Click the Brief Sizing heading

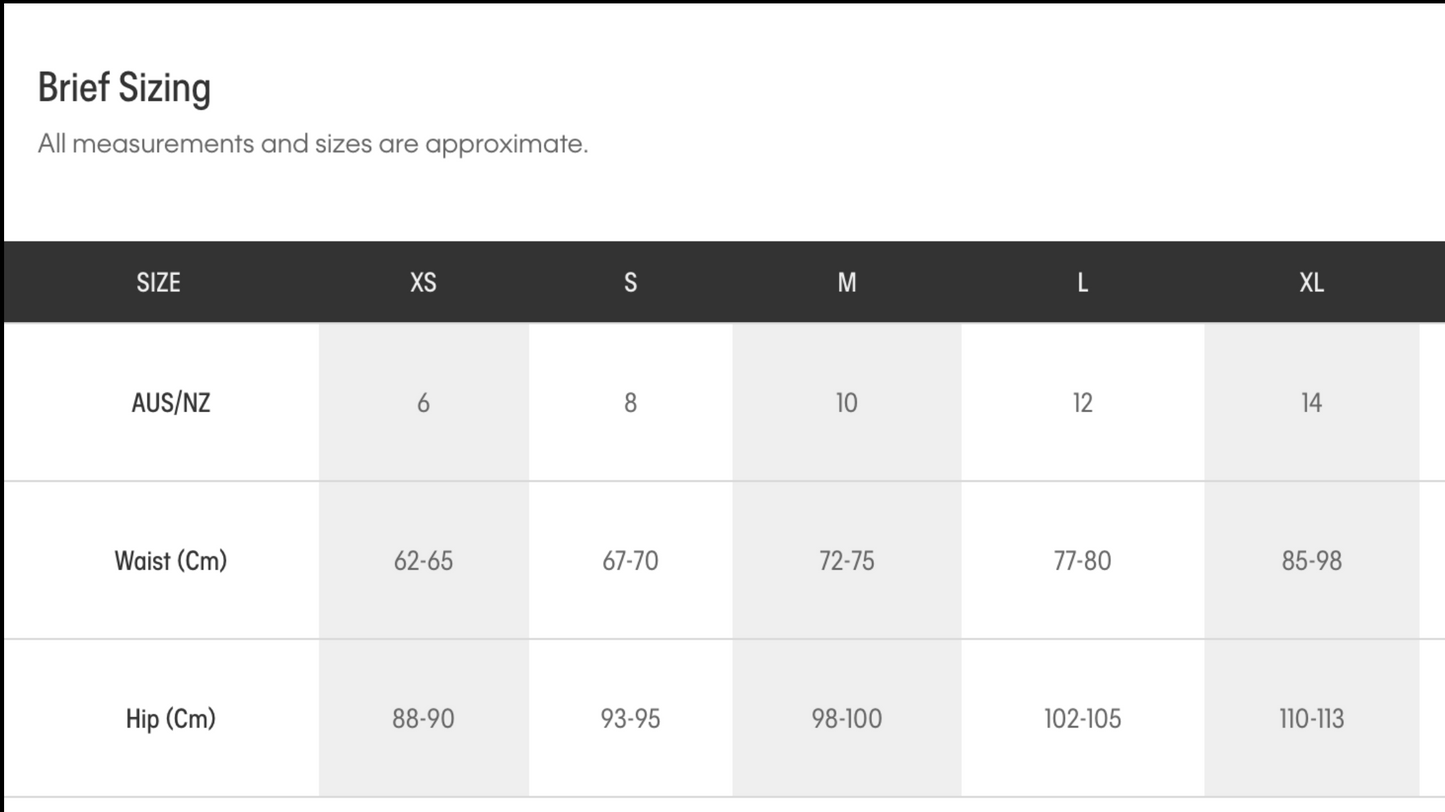(124, 88)
